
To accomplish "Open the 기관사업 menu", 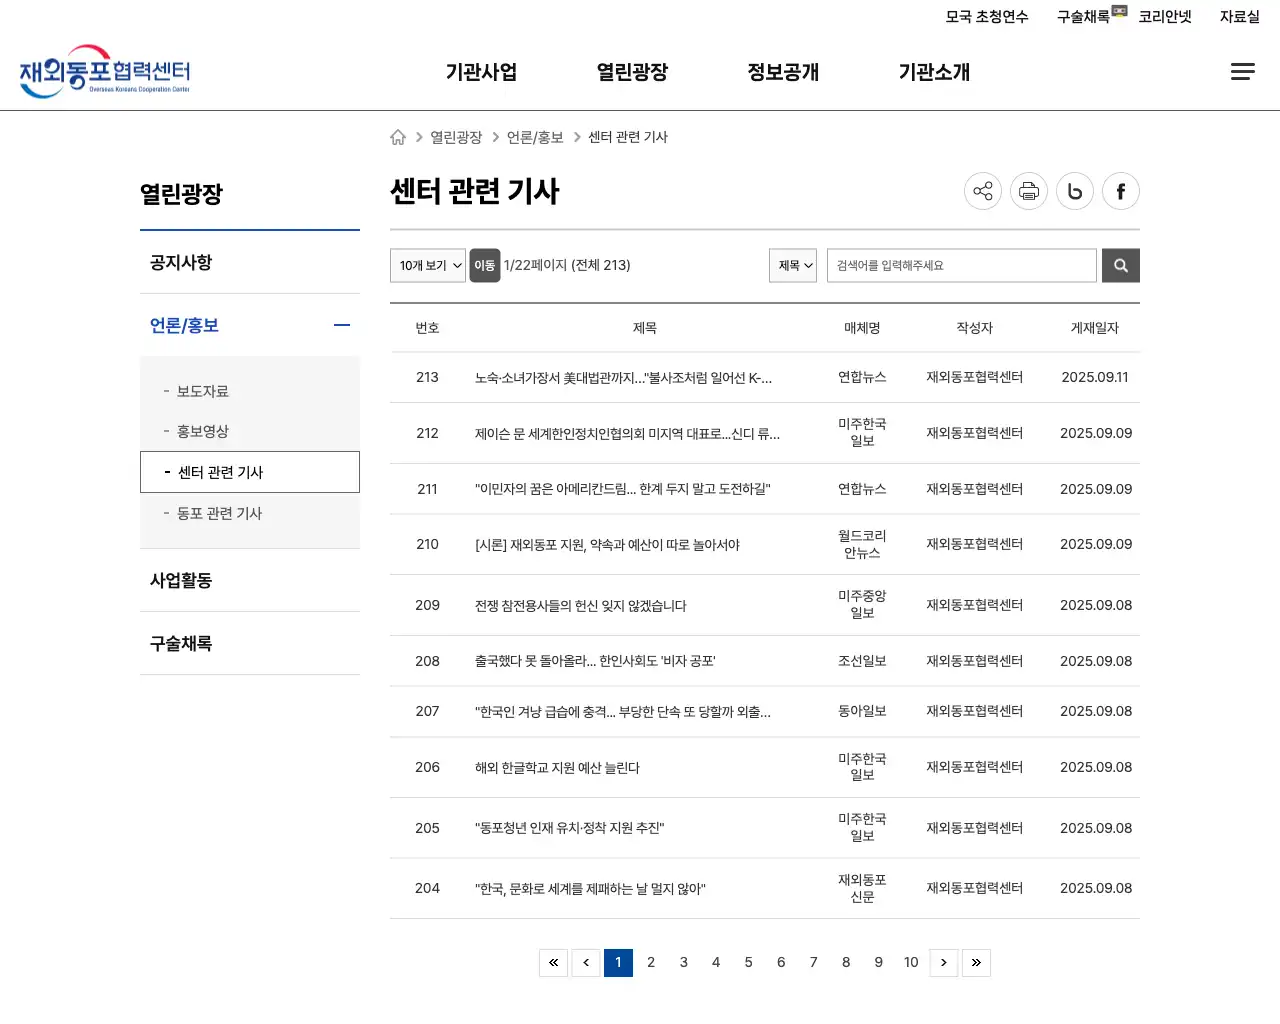I will tap(481, 72).
